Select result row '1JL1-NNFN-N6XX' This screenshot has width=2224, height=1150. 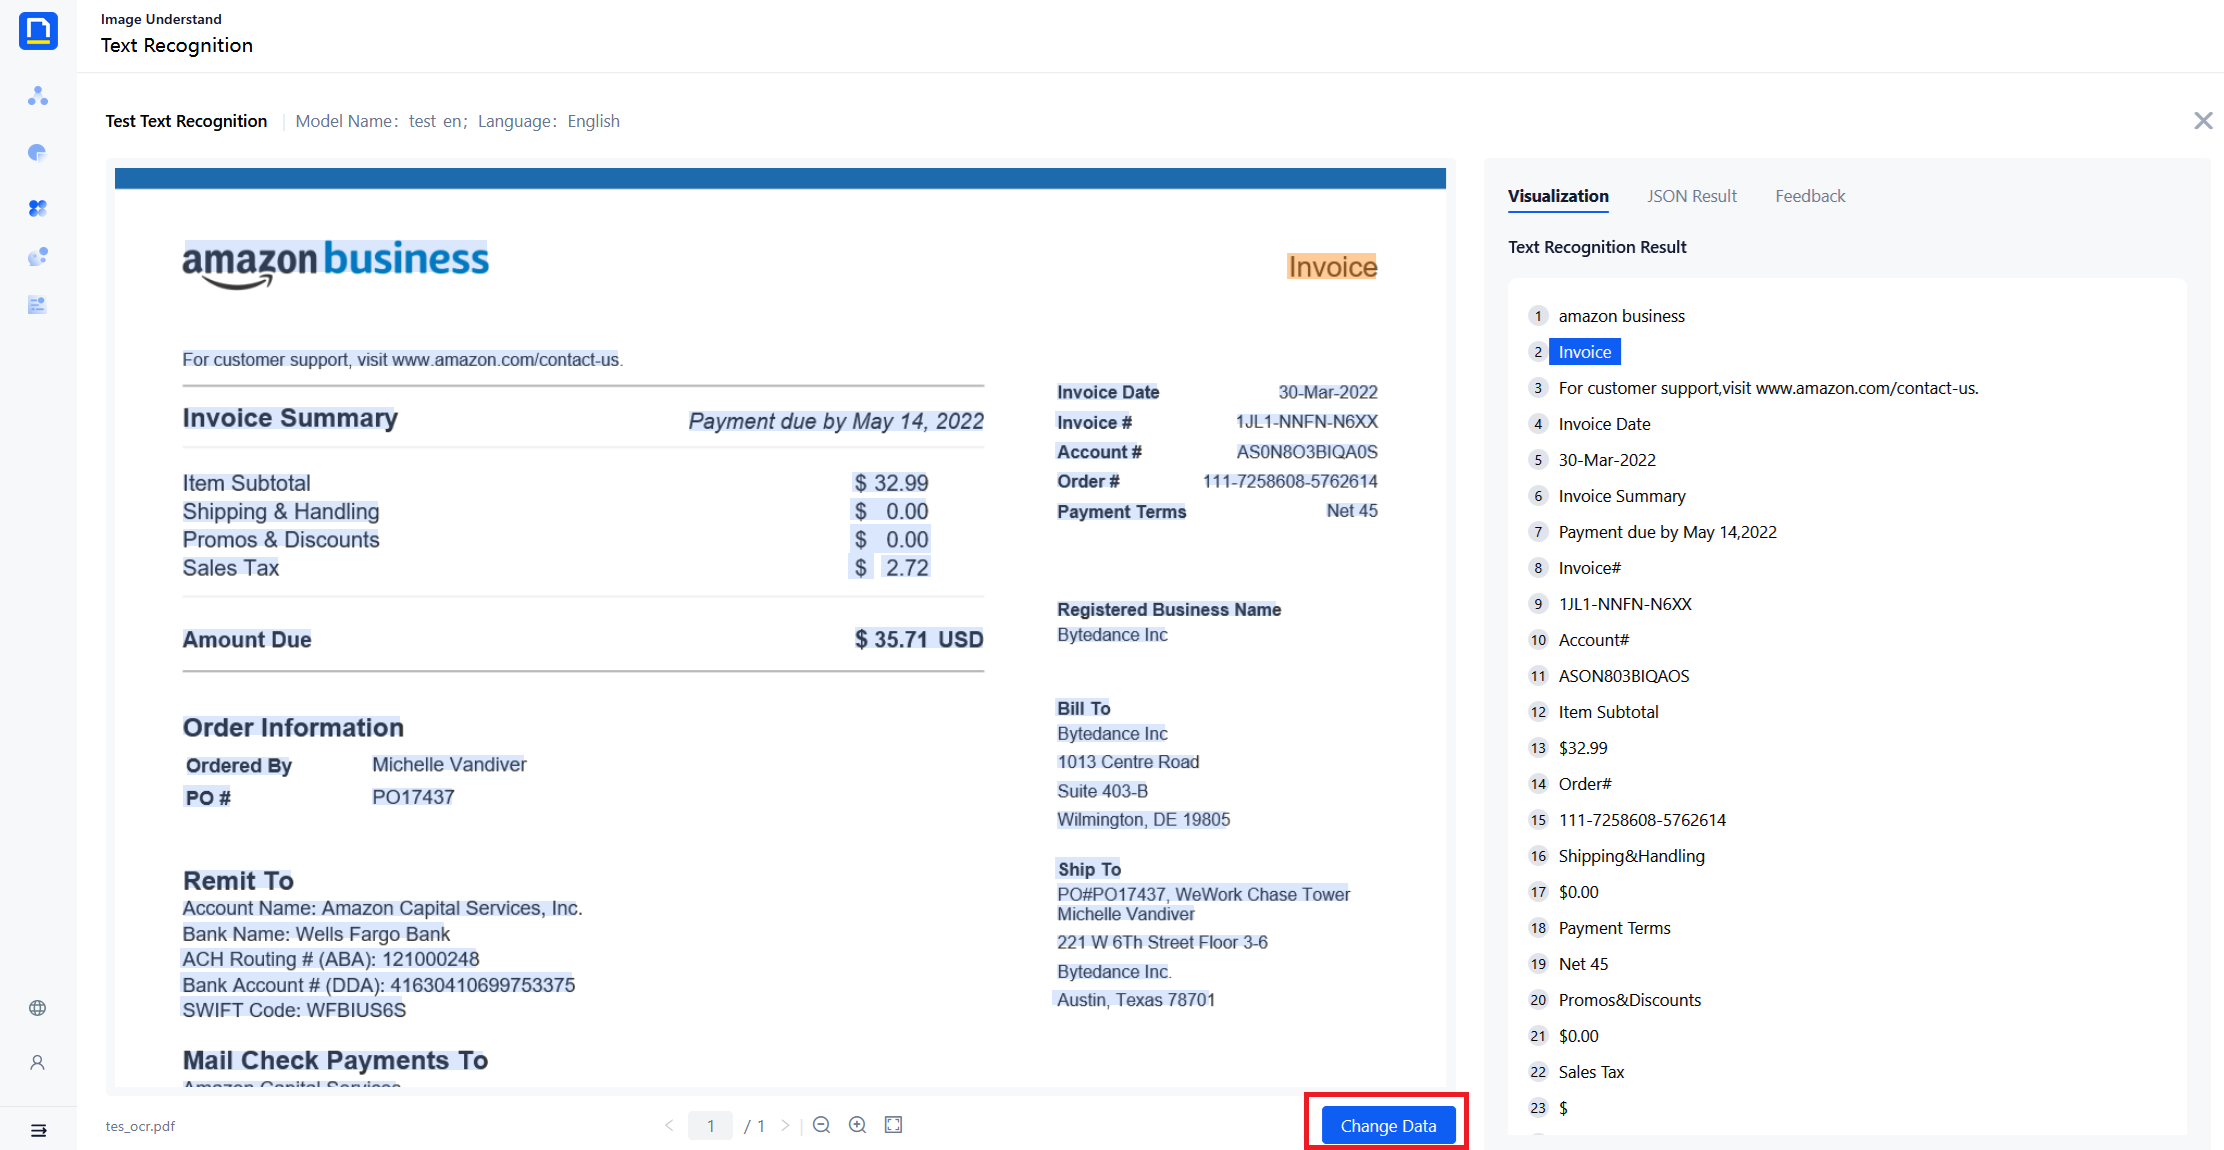point(1625,604)
